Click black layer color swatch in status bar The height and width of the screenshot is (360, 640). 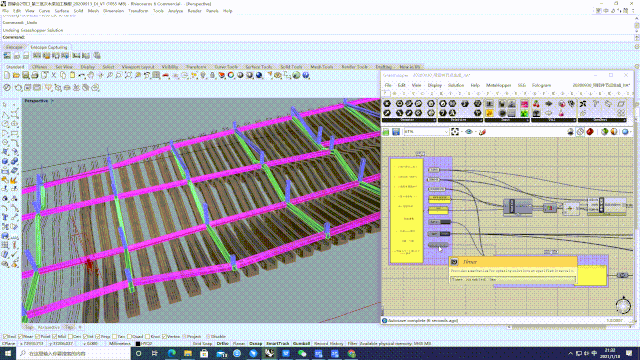click(x=138, y=344)
